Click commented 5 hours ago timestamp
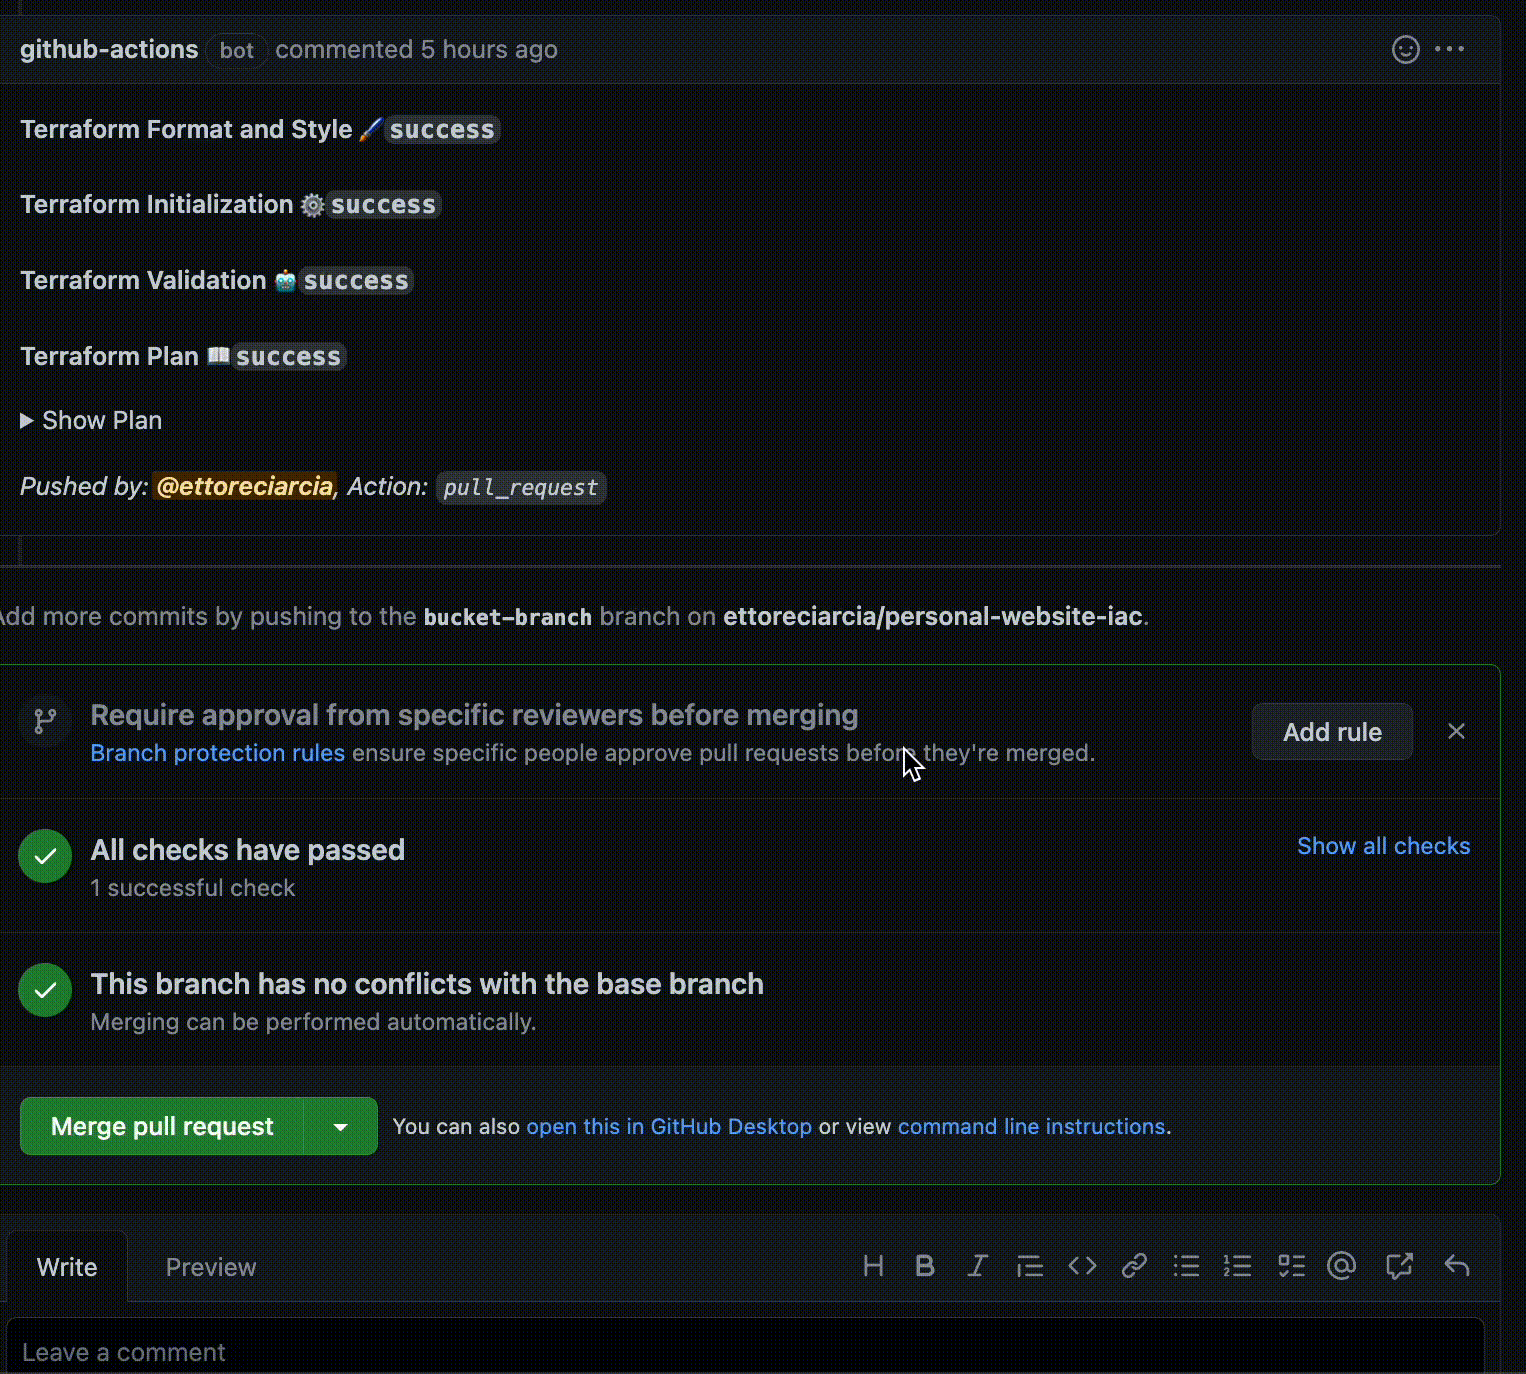This screenshot has width=1526, height=1374. point(416,49)
